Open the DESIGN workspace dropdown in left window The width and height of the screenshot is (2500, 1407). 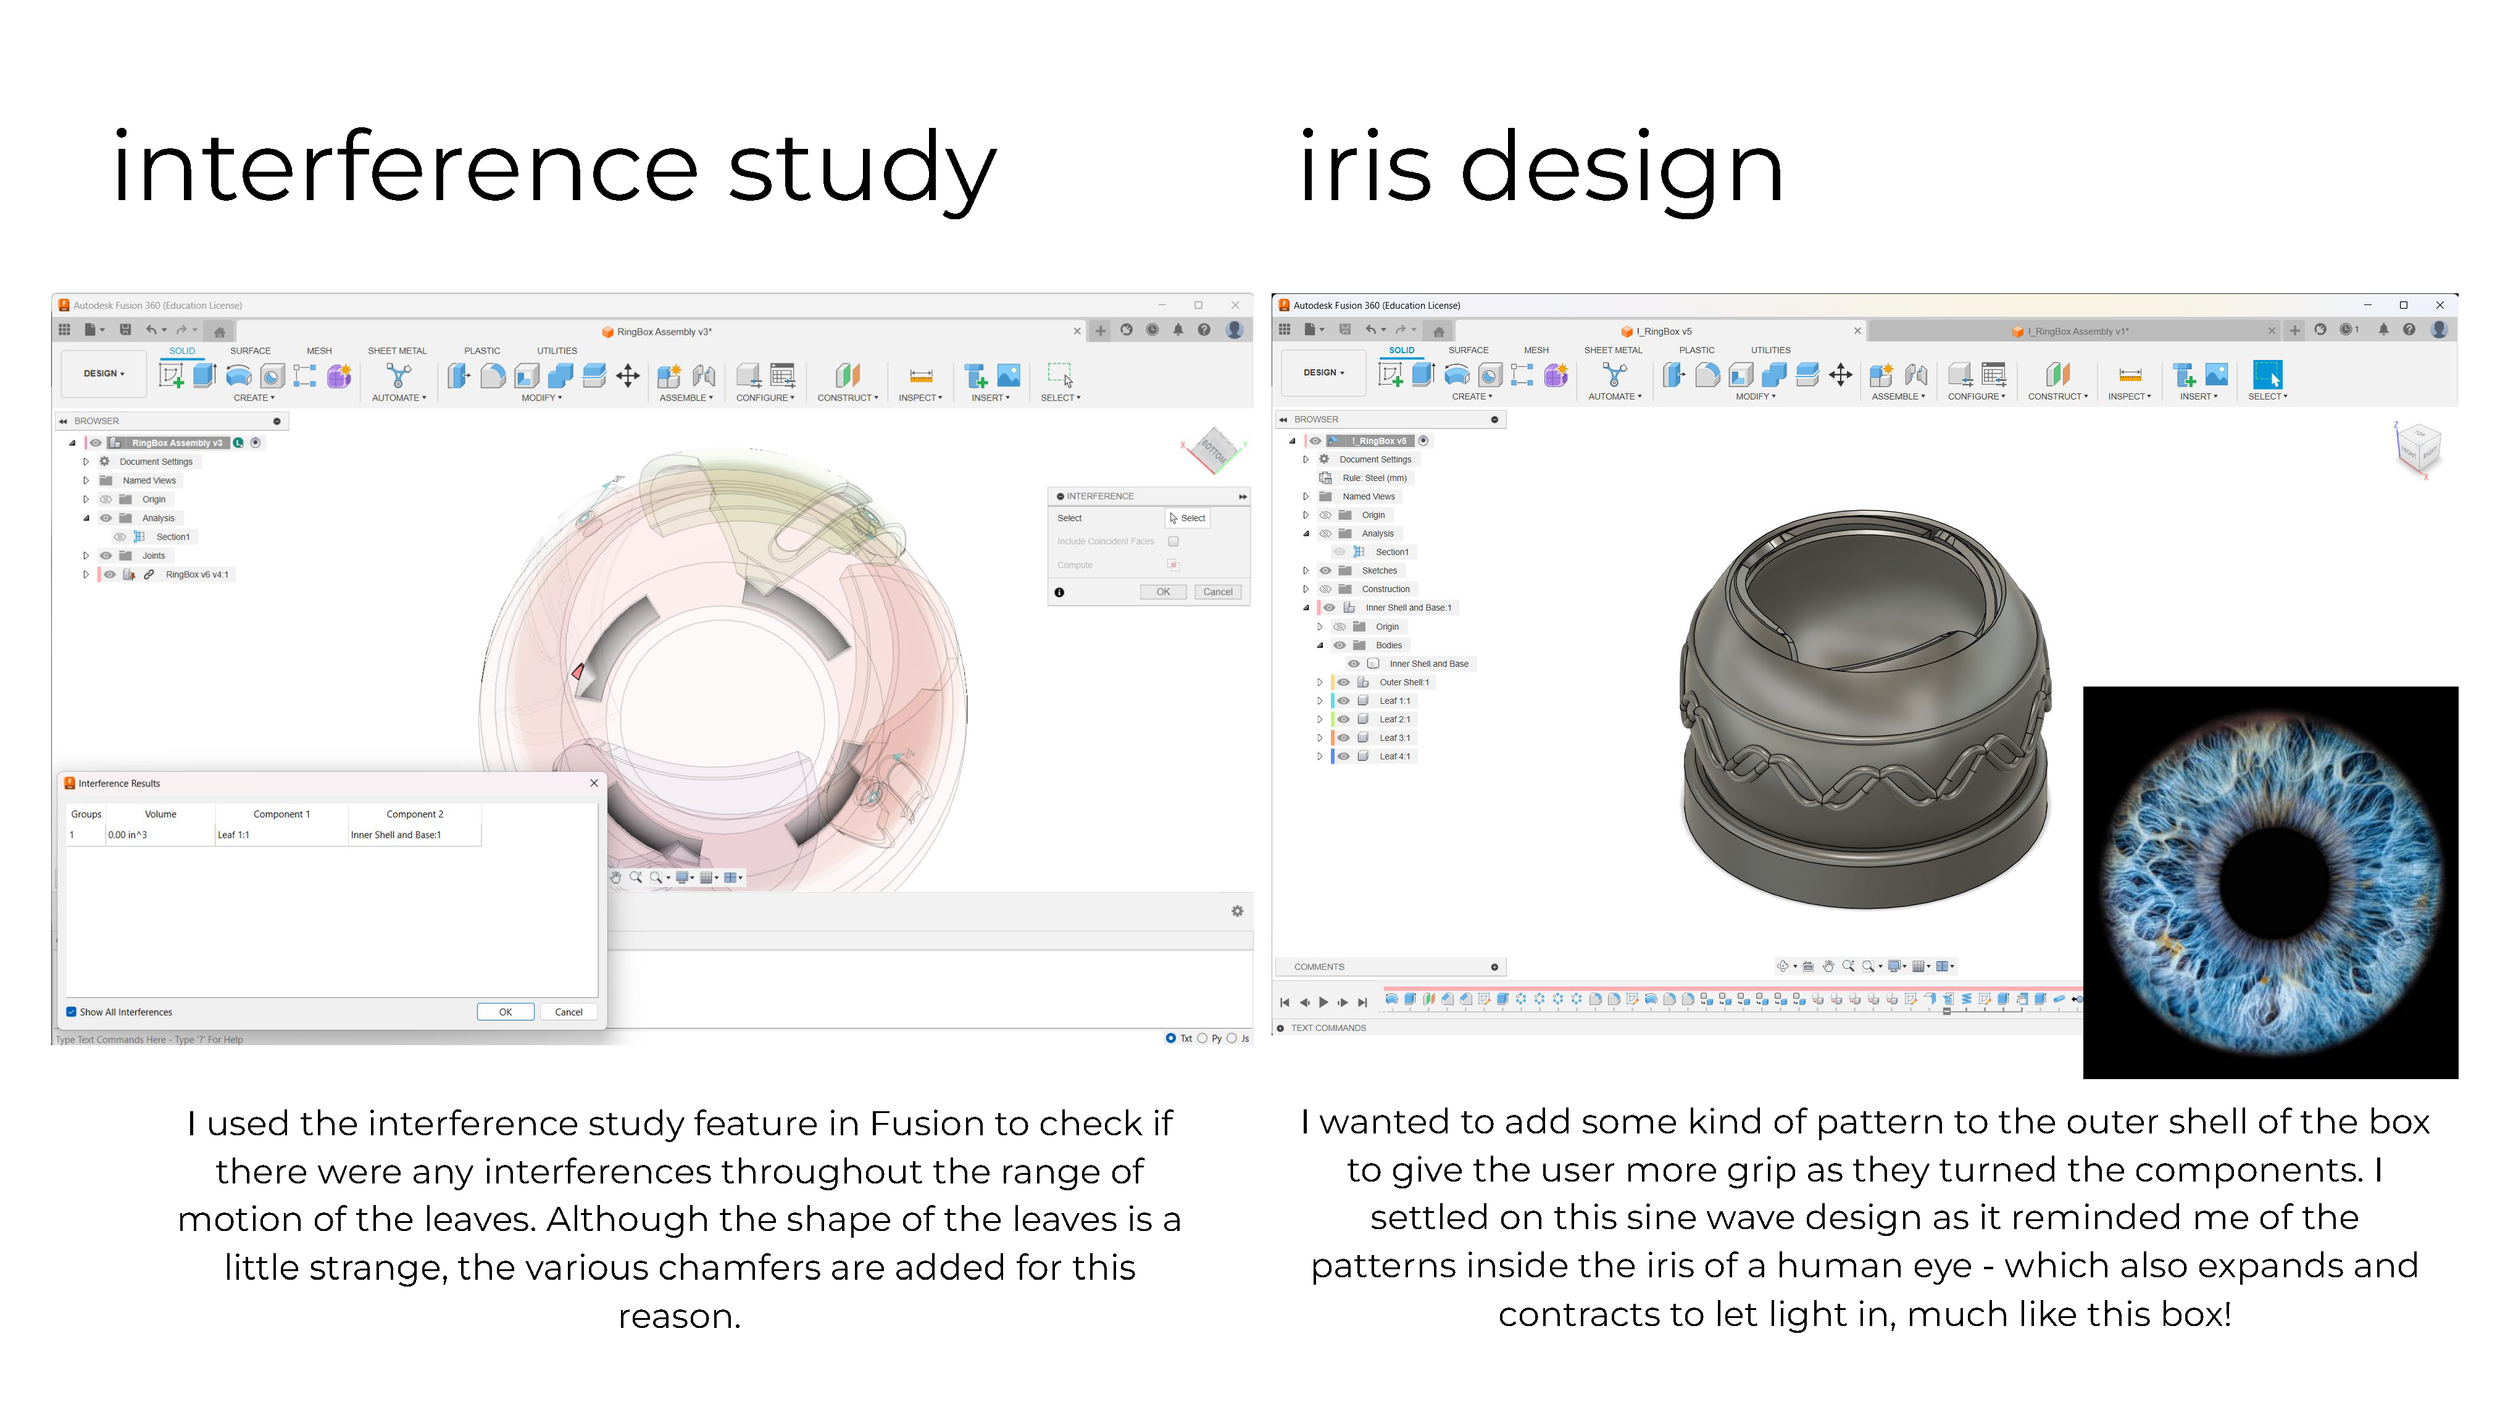click(x=104, y=373)
